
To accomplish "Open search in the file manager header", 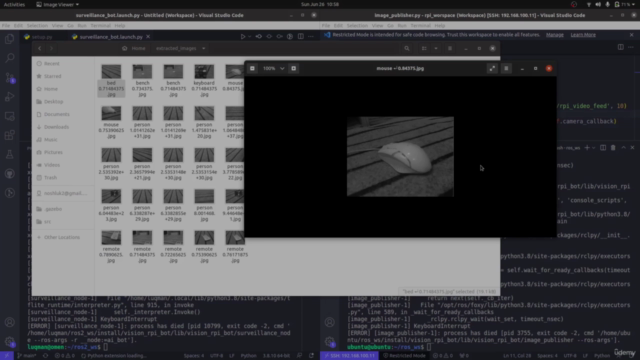I will [407, 48].
